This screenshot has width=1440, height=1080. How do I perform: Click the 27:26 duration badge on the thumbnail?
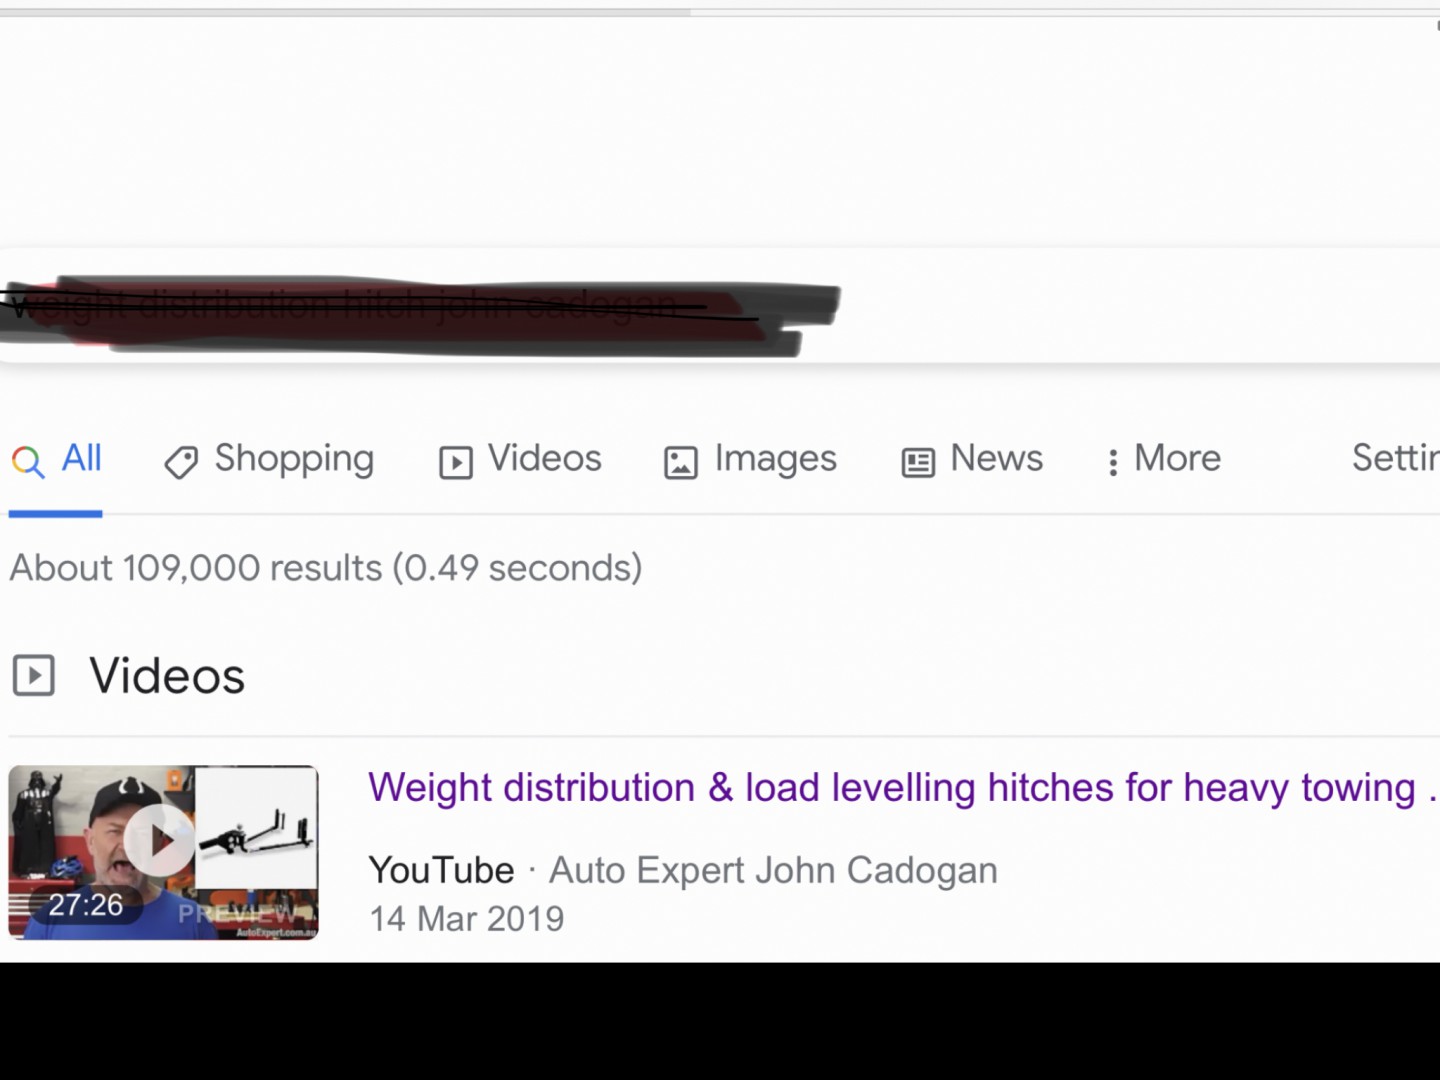(86, 905)
